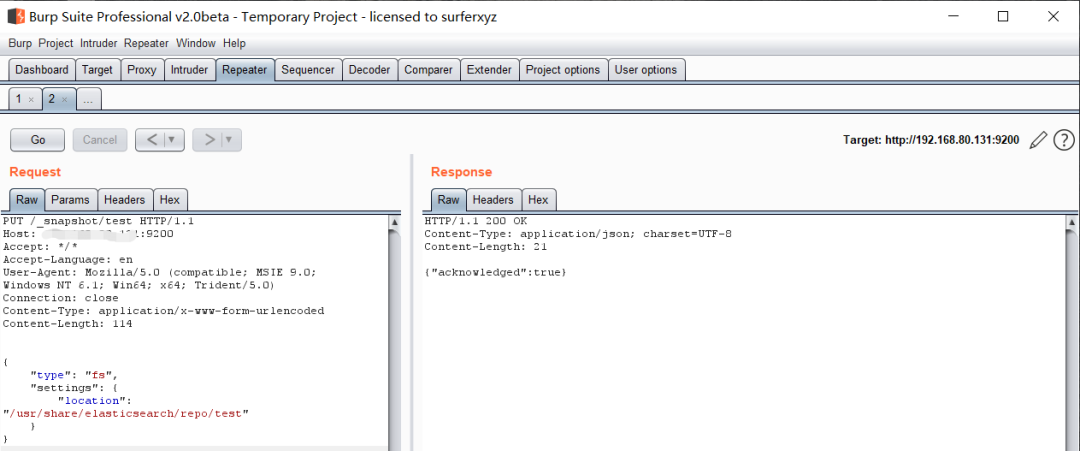This screenshot has height=451, width=1080.
Task: Click the Connection: close header line
Action: 61,298
